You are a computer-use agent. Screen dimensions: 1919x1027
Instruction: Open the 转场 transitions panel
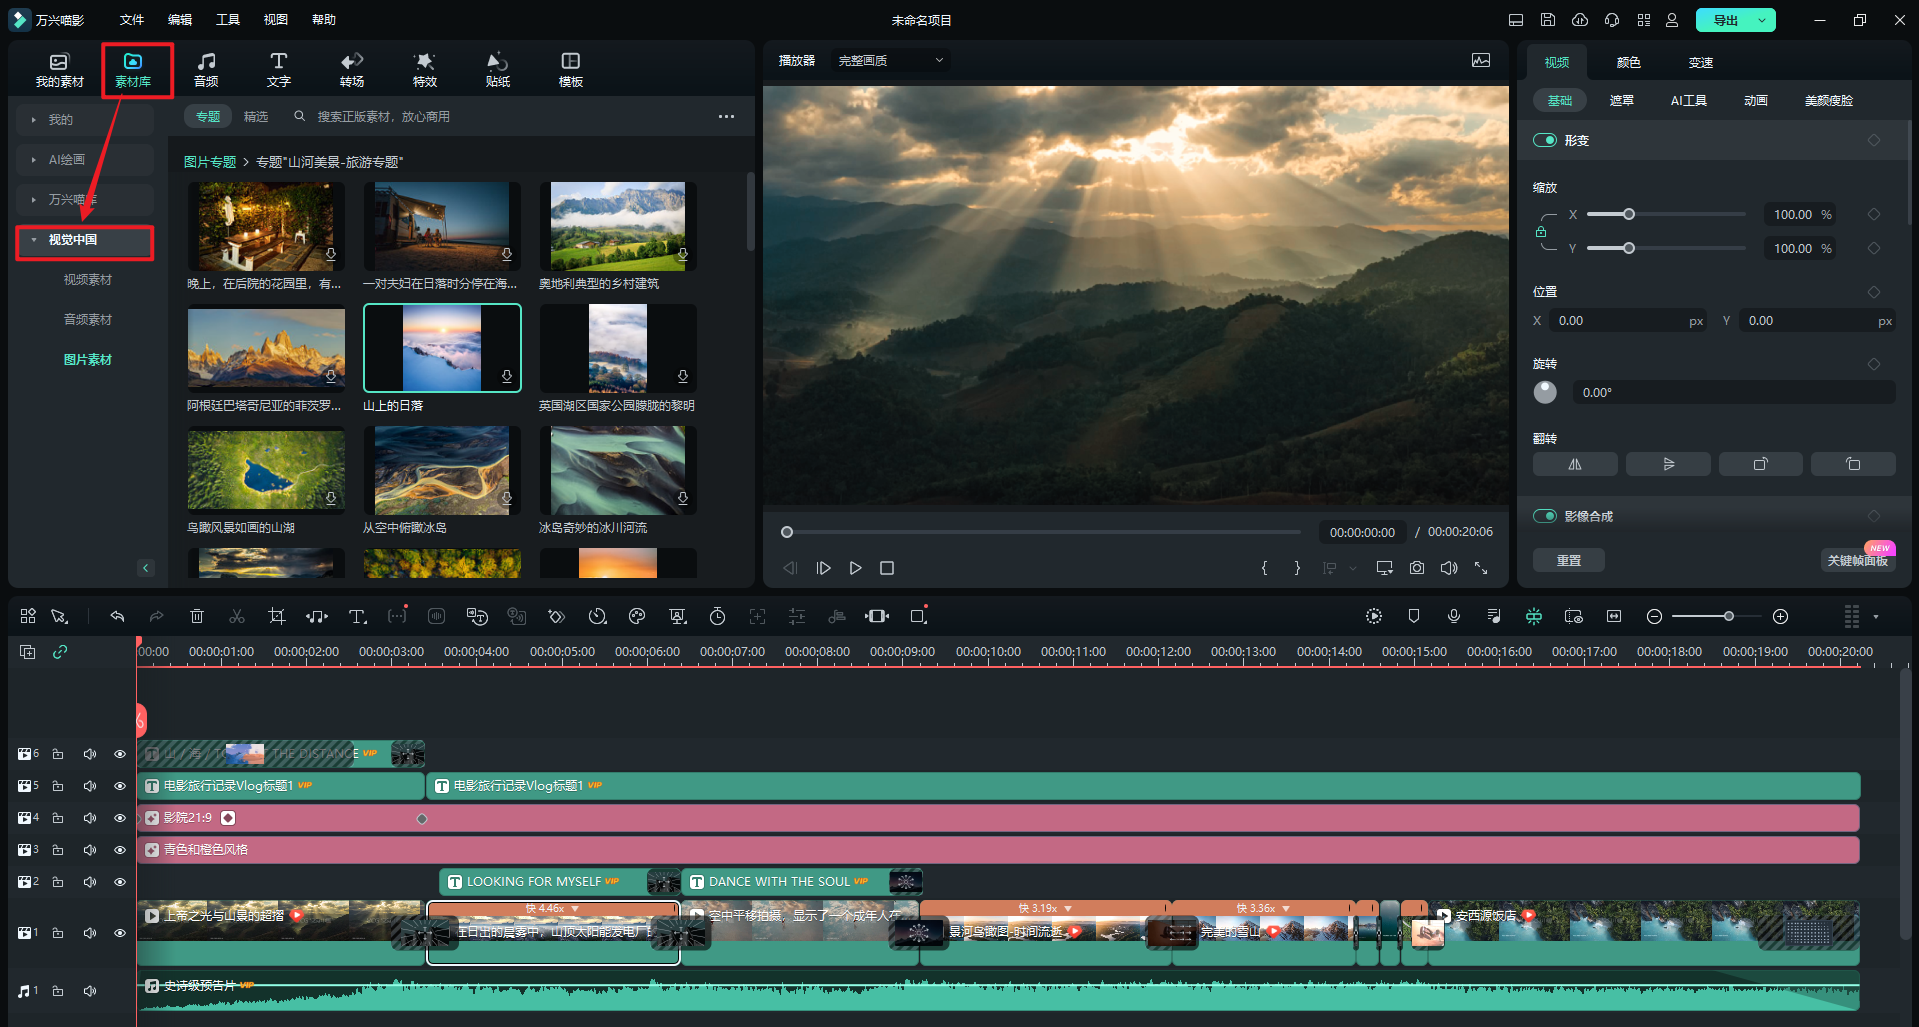coord(352,69)
